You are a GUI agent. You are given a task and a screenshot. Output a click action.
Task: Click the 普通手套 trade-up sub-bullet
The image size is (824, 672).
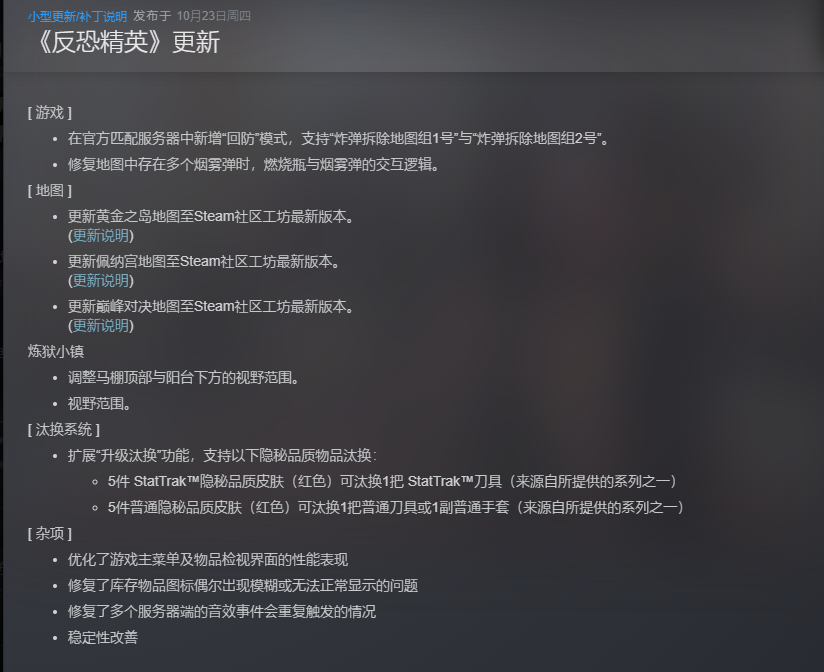click(396, 508)
